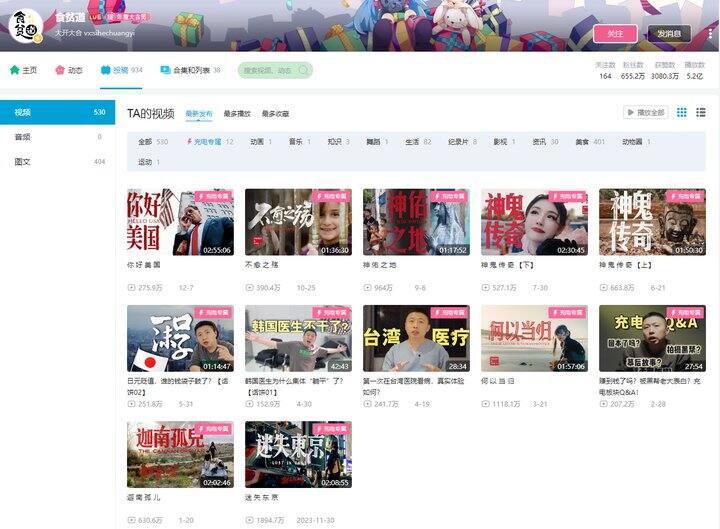Viewport: 720px width, 529px height.
Task: Switch to list view layout icon
Action: (701, 113)
